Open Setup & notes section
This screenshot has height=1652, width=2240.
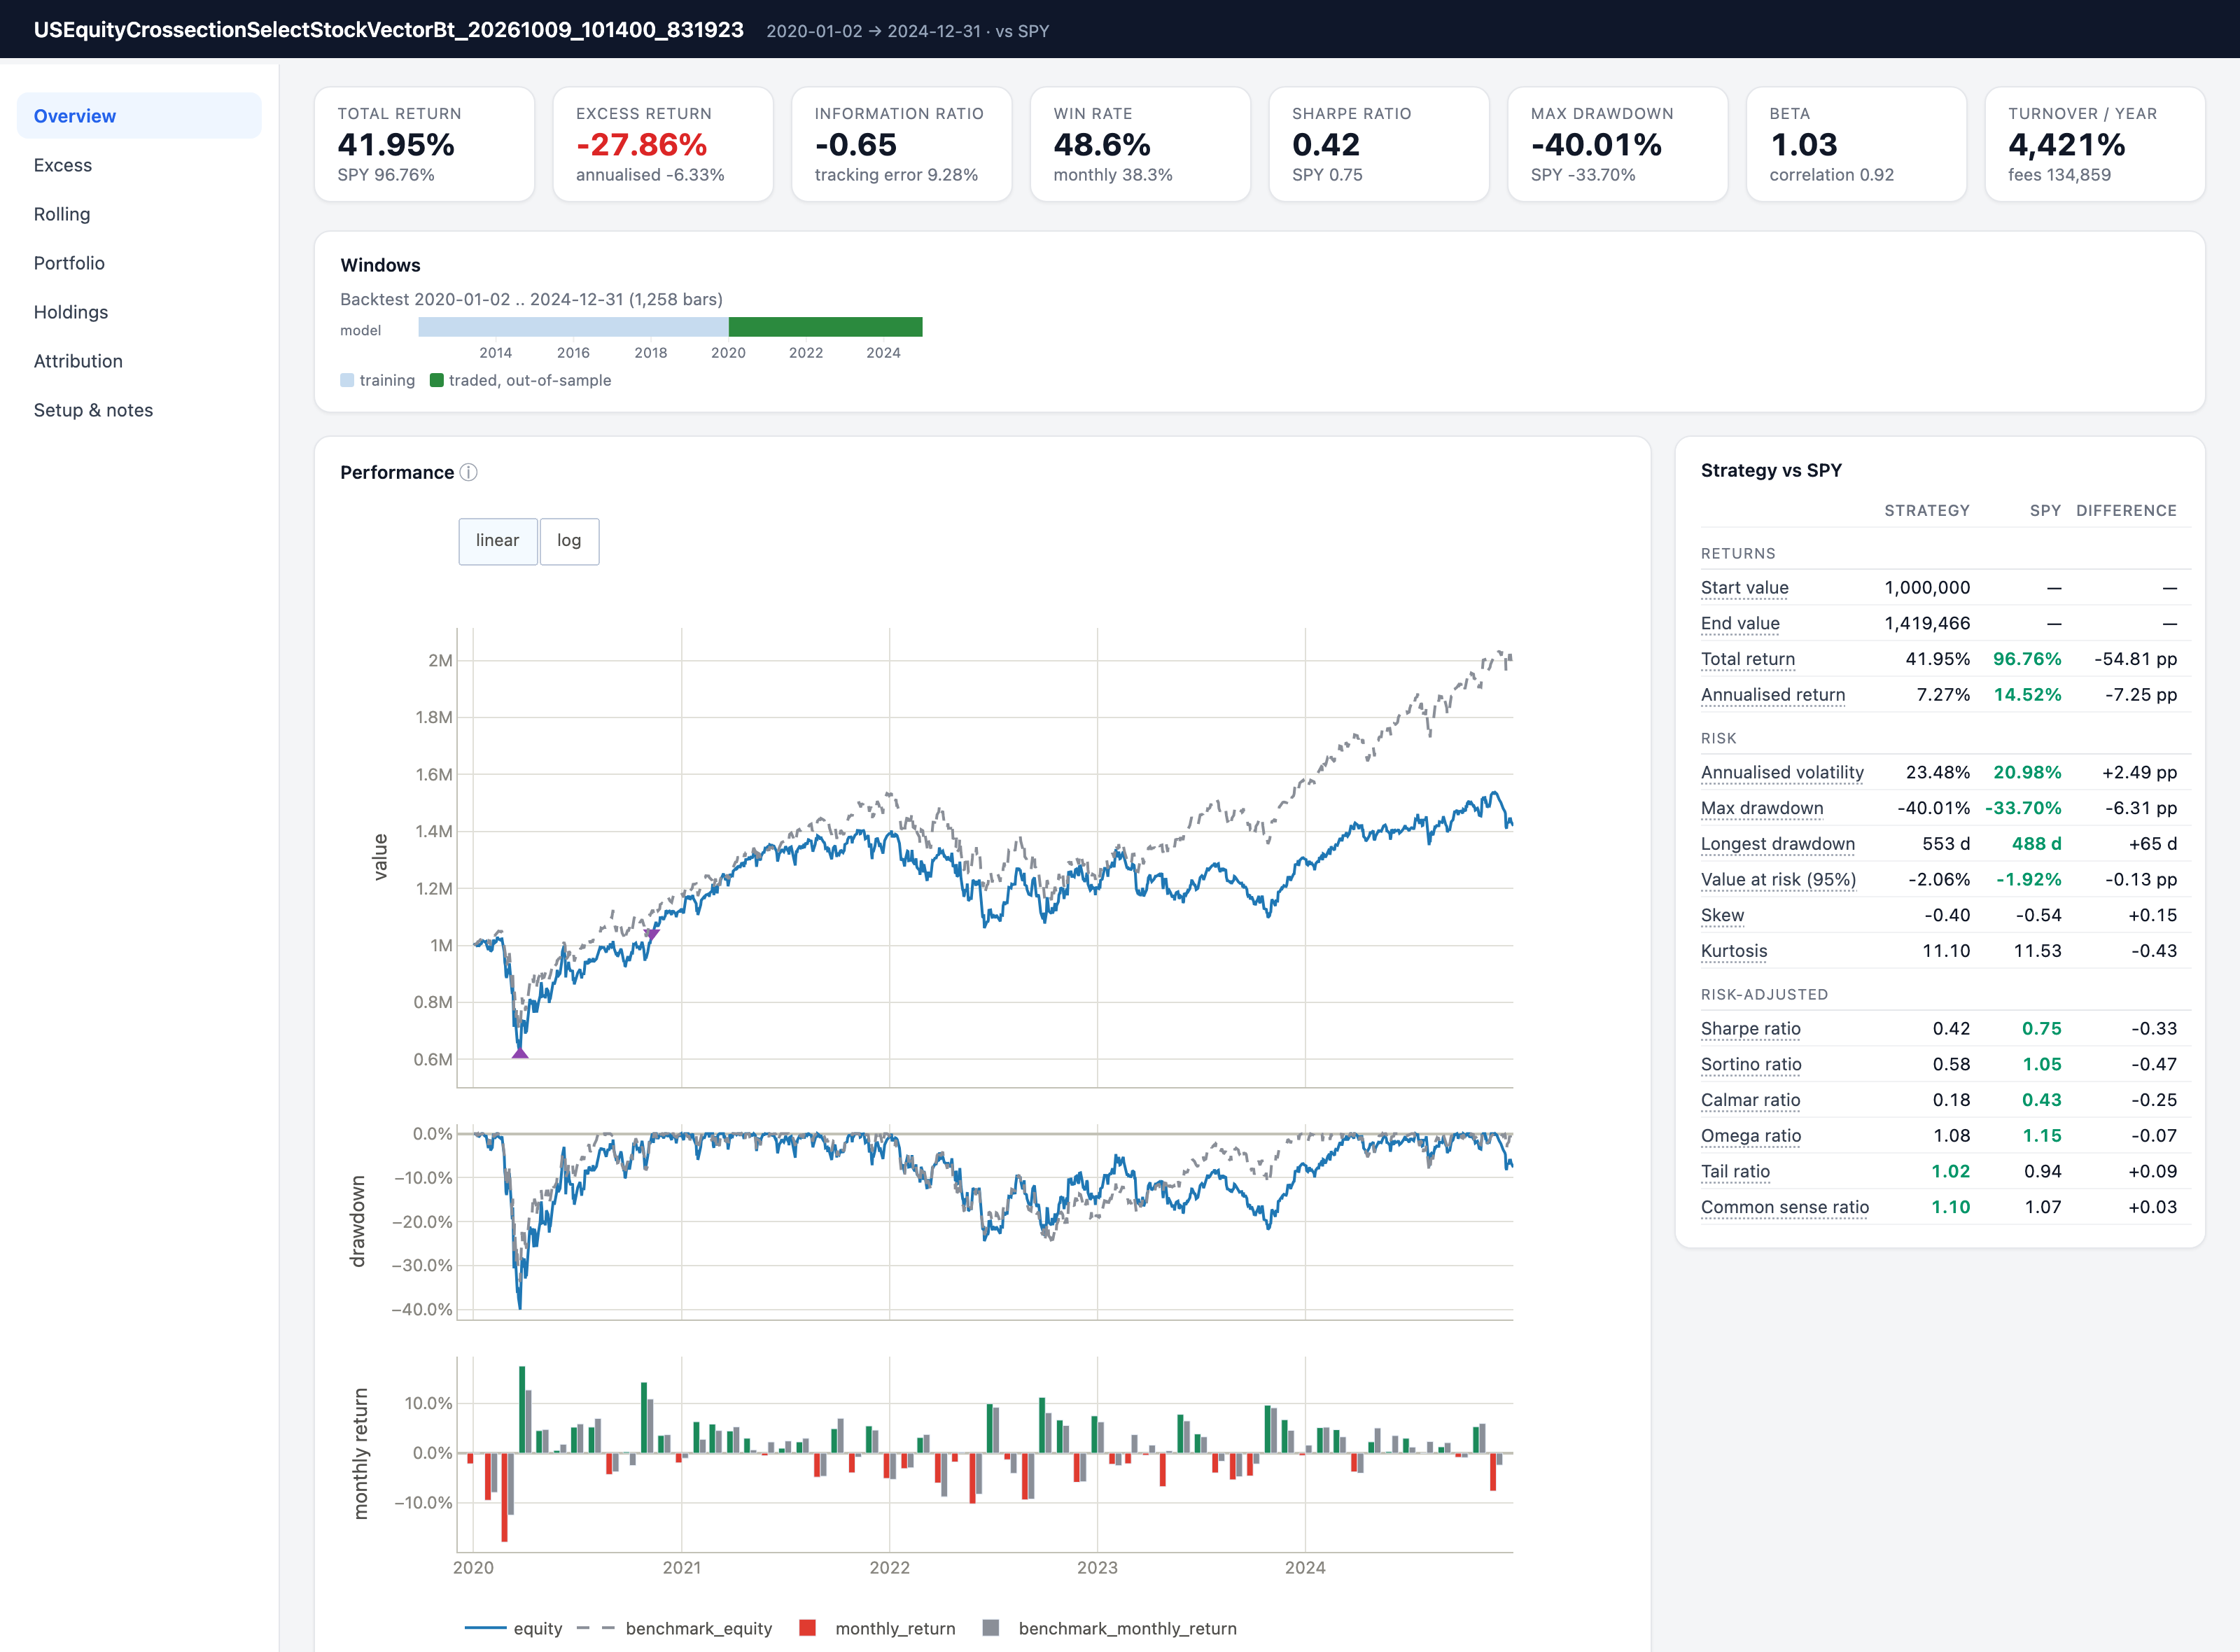point(139,410)
